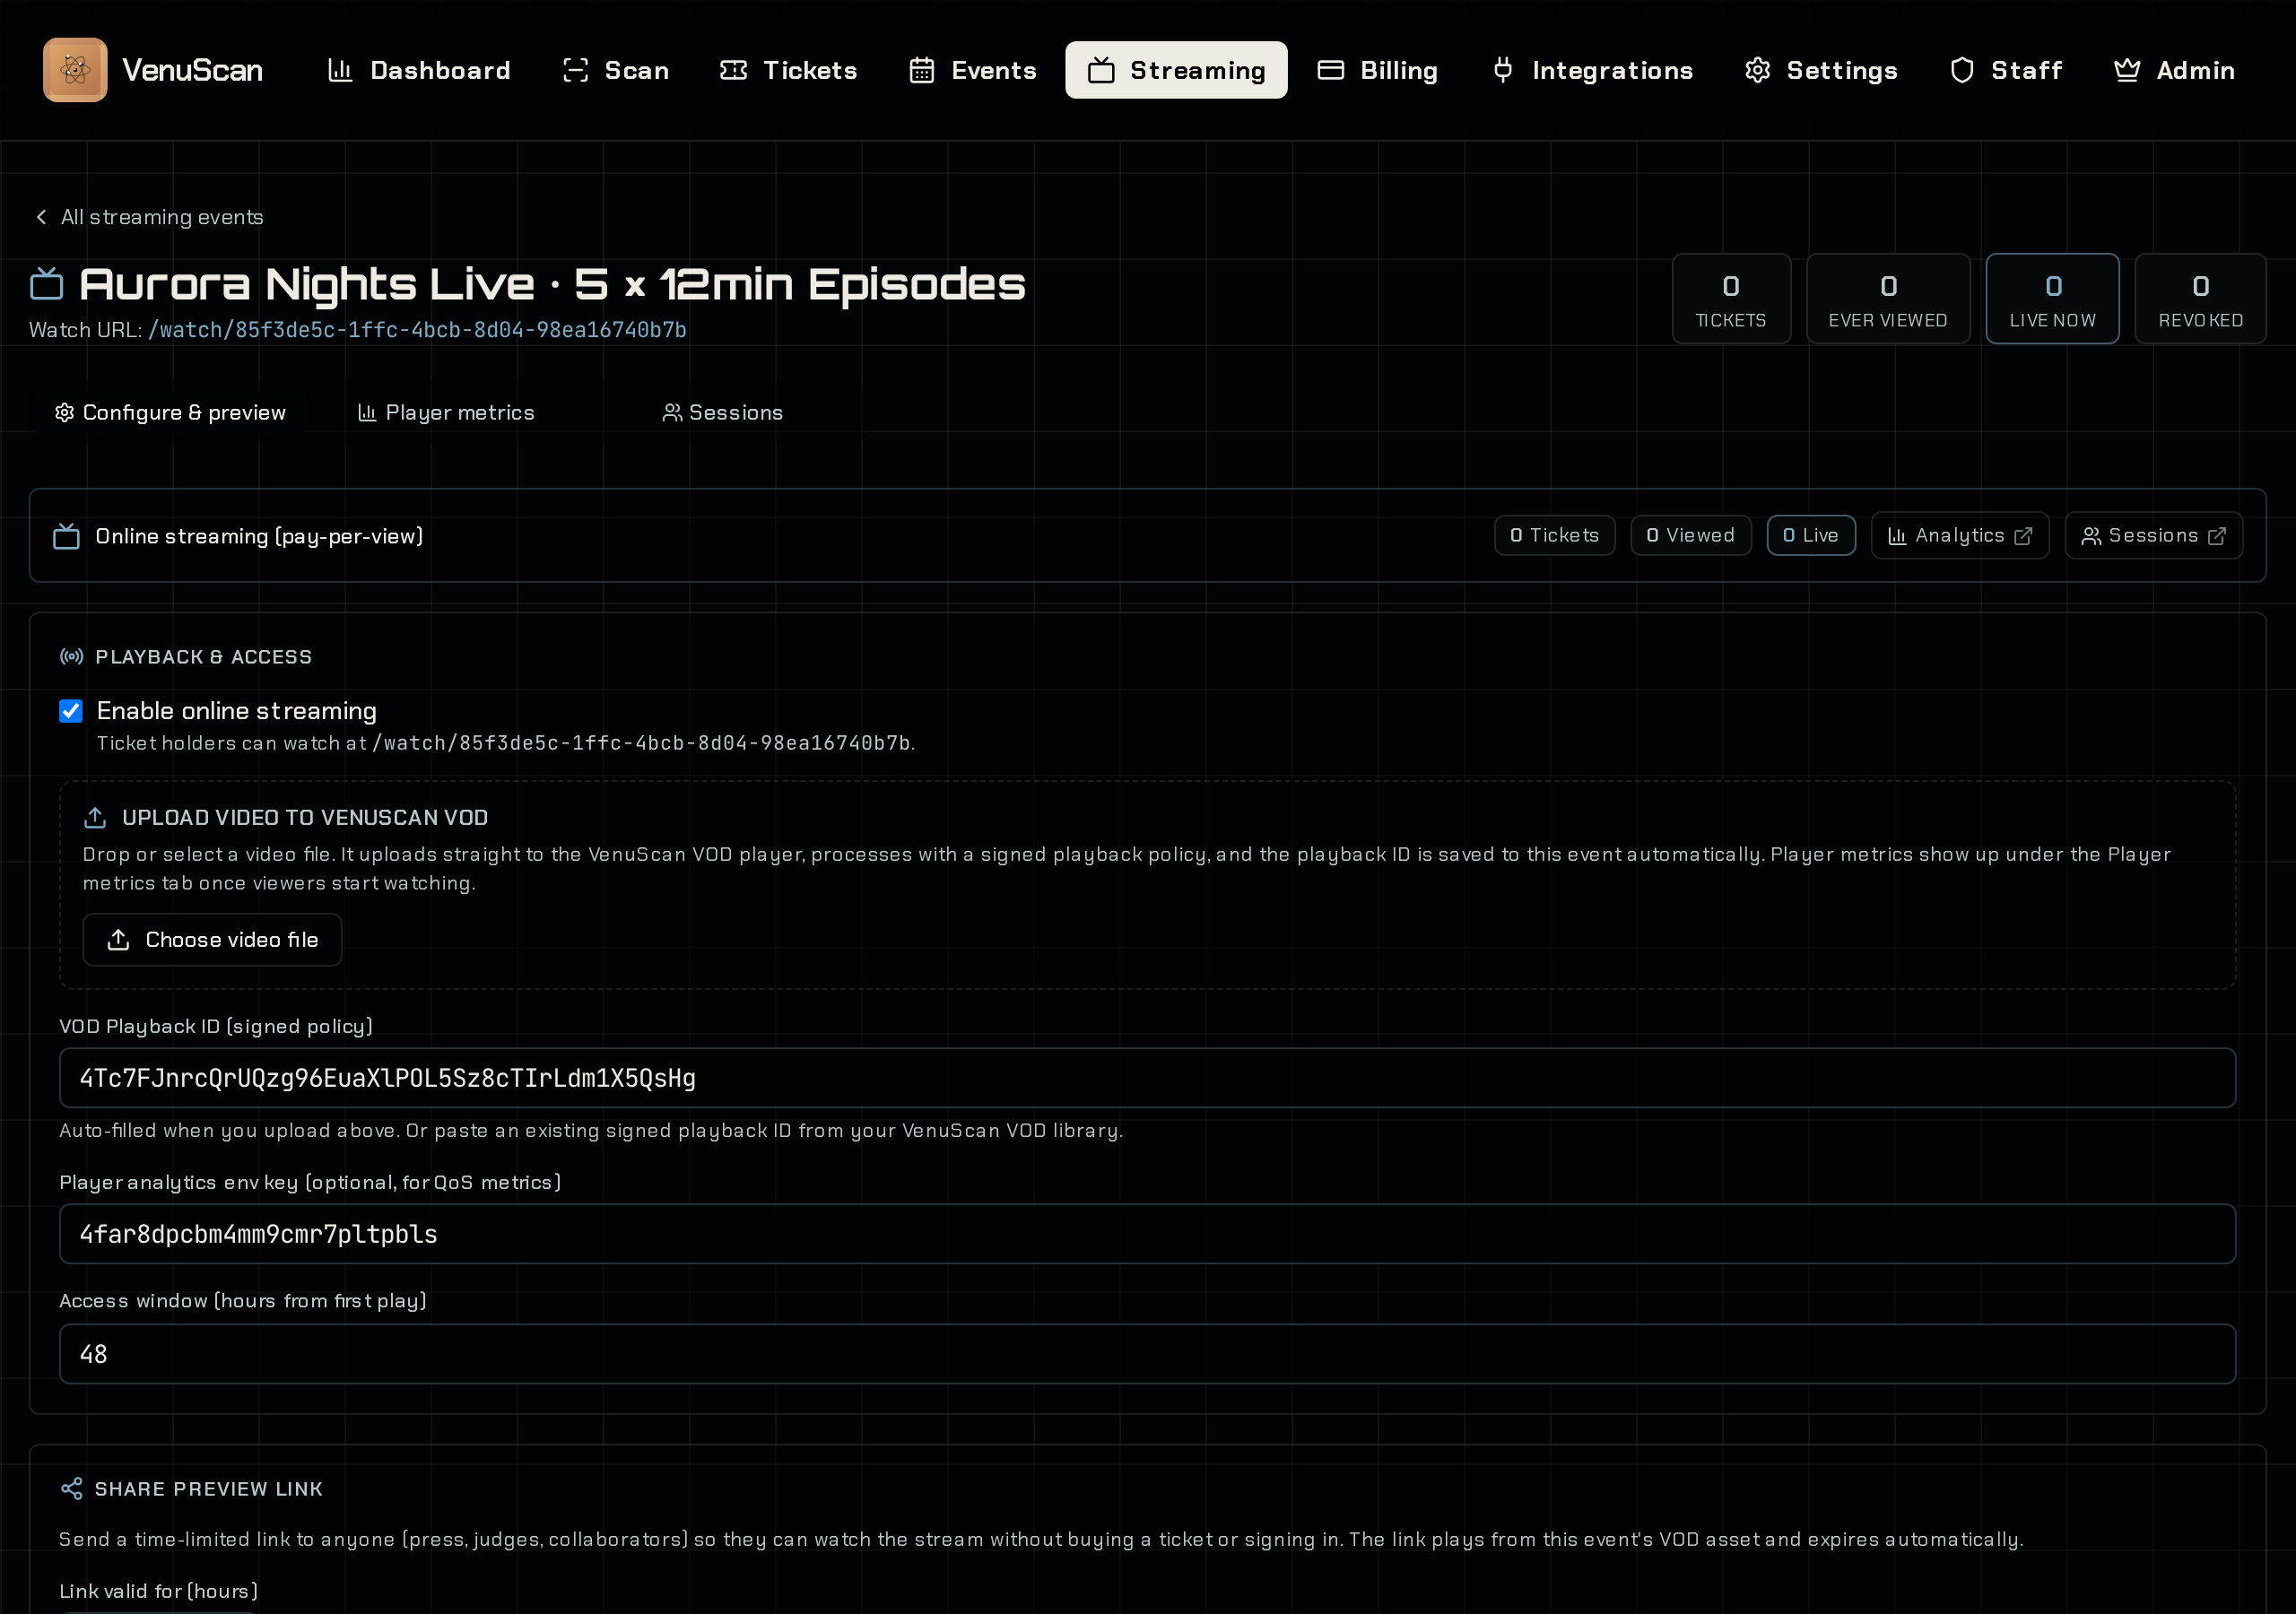Click the people icon on the Sessions tab
Viewport: 2296px width, 1614px height.
[672, 413]
